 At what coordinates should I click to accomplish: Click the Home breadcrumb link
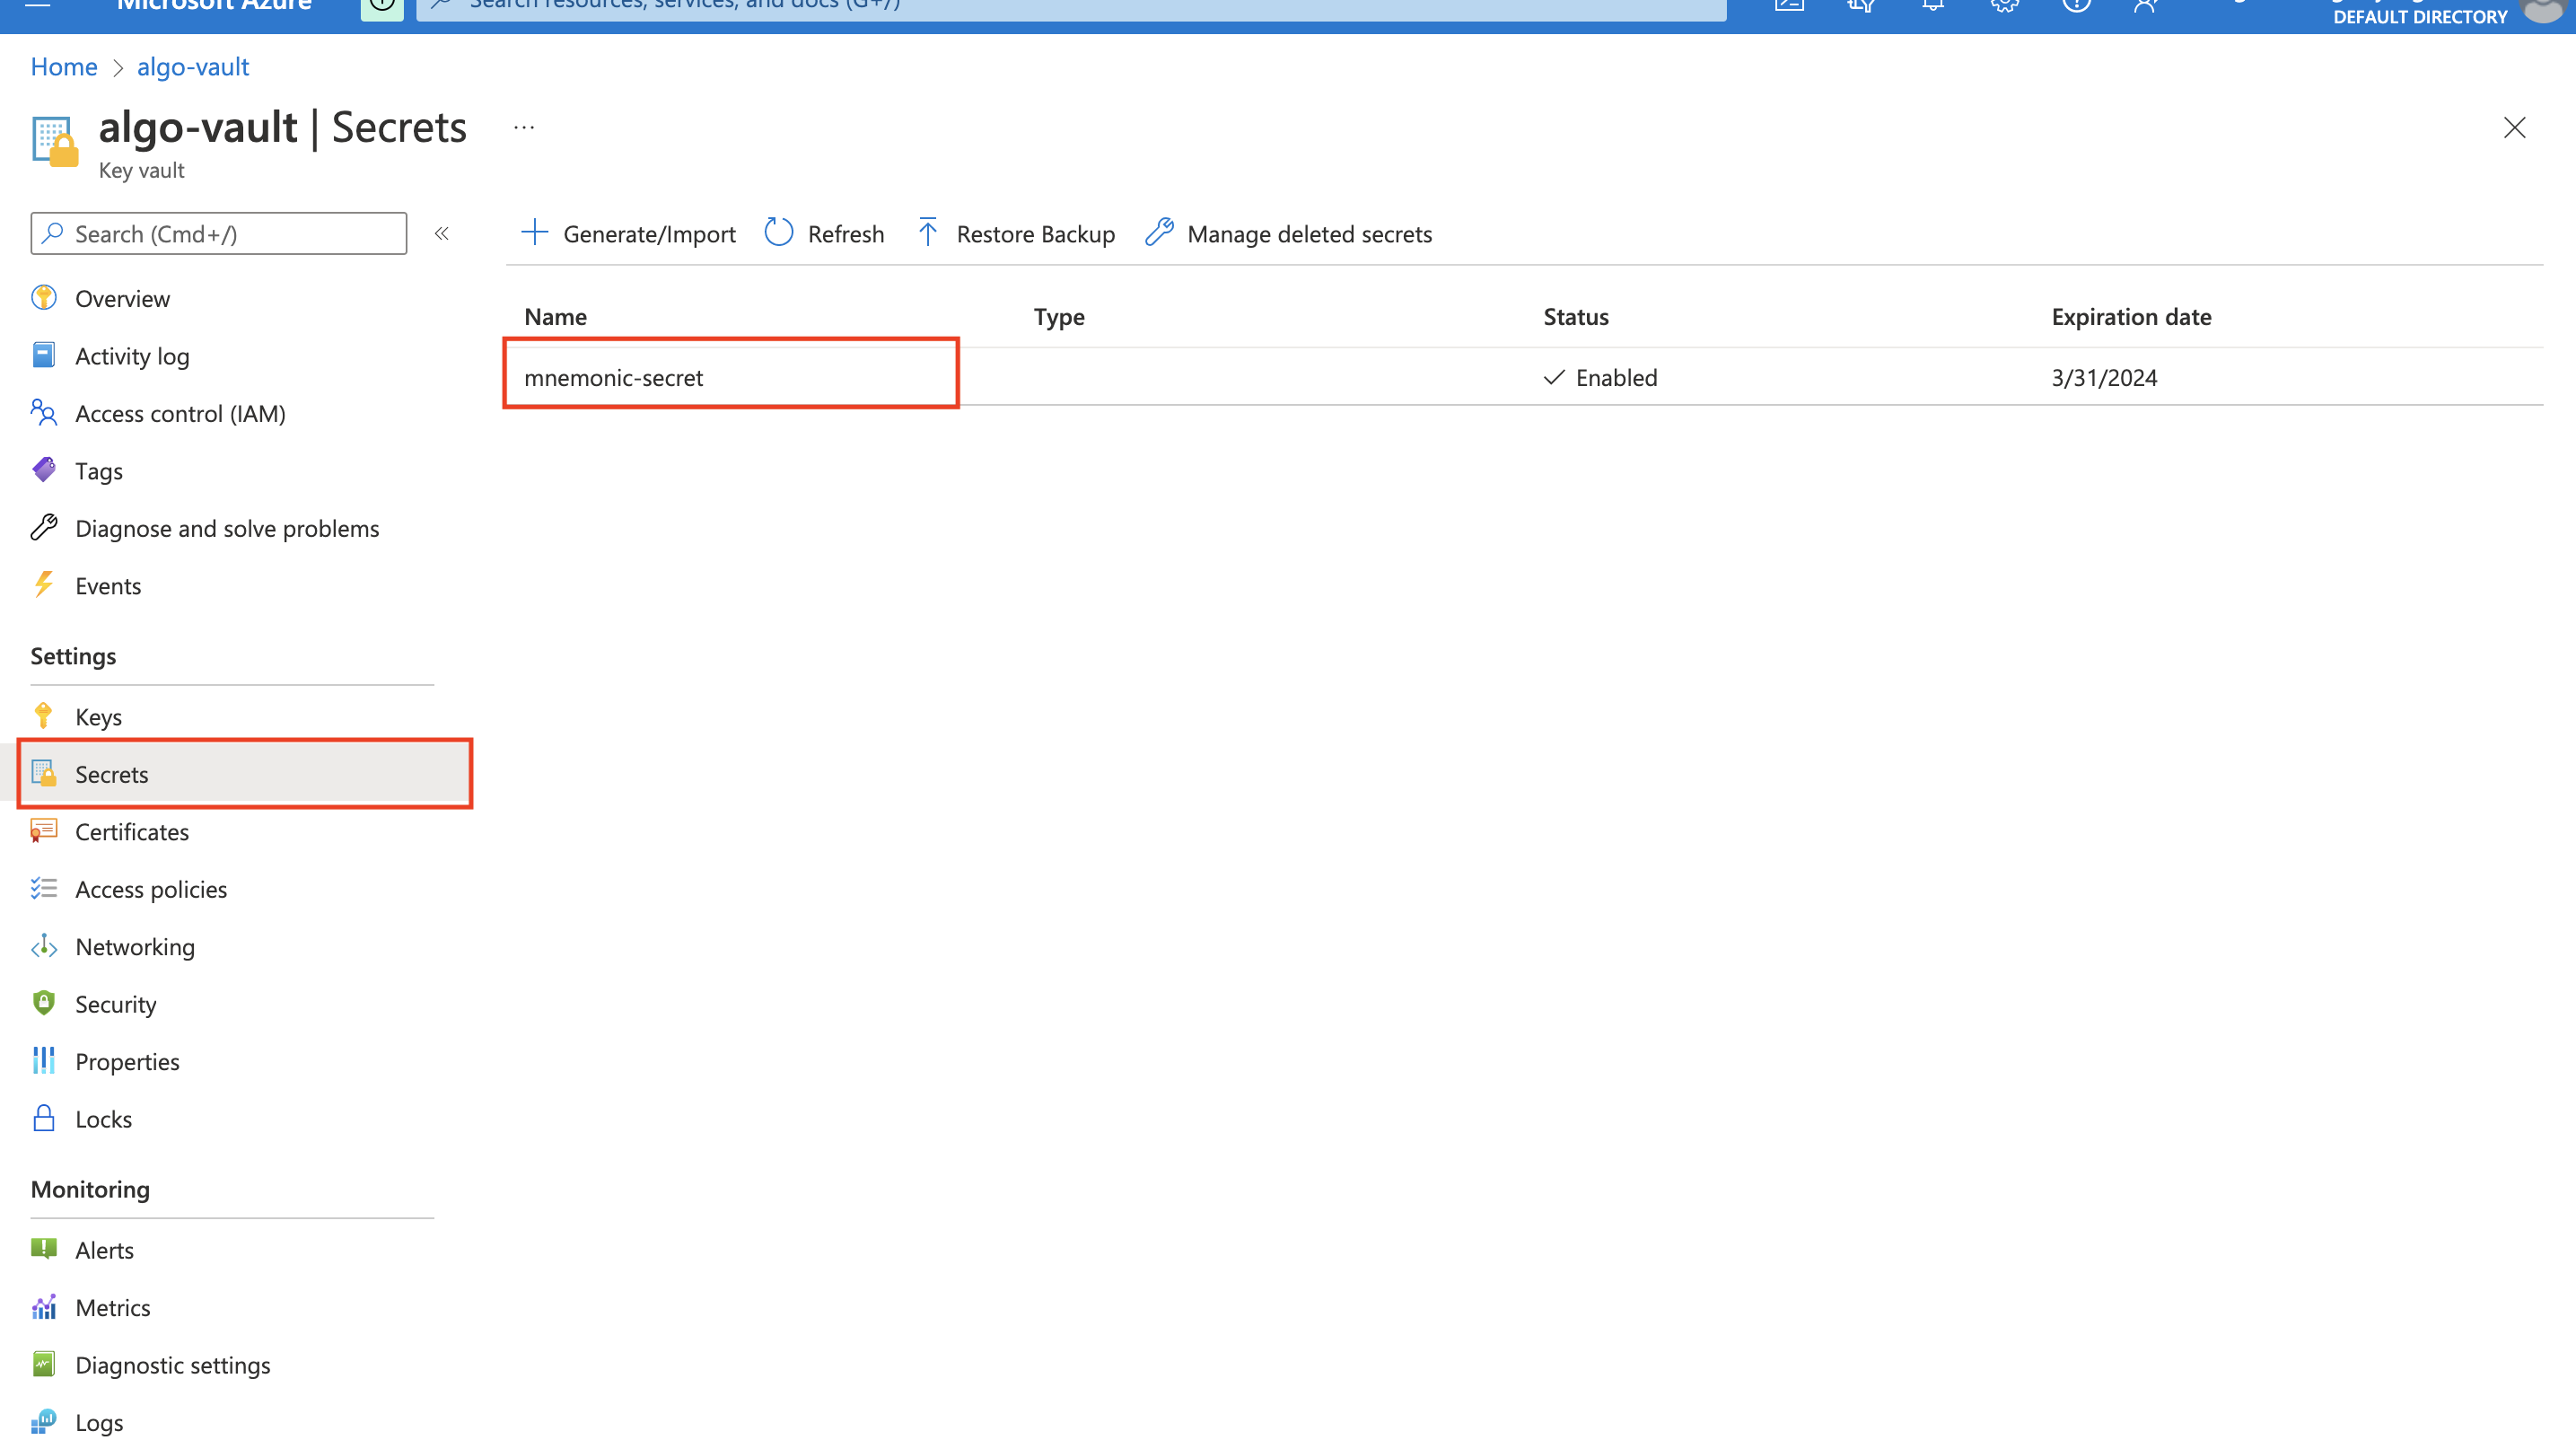(63, 67)
